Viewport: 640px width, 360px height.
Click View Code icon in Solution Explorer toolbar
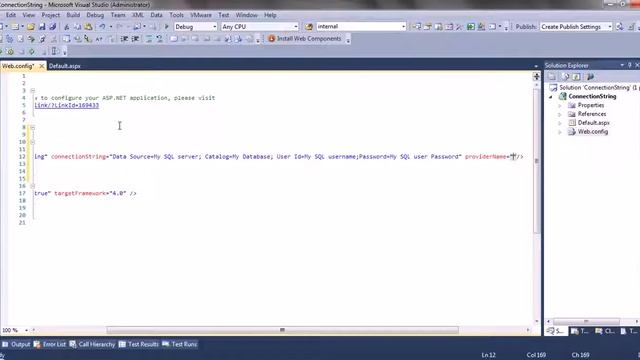(590, 77)
